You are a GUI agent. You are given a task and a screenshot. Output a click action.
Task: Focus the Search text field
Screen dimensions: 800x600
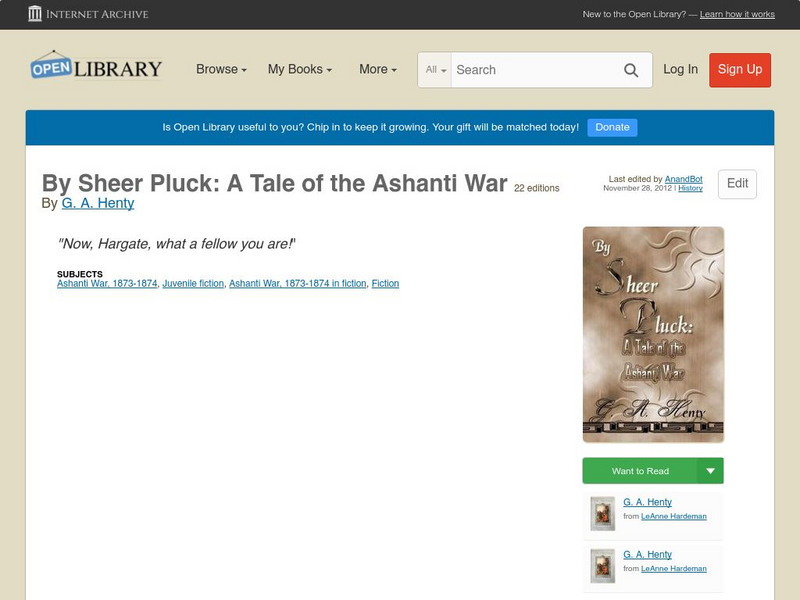pos(532,70)
